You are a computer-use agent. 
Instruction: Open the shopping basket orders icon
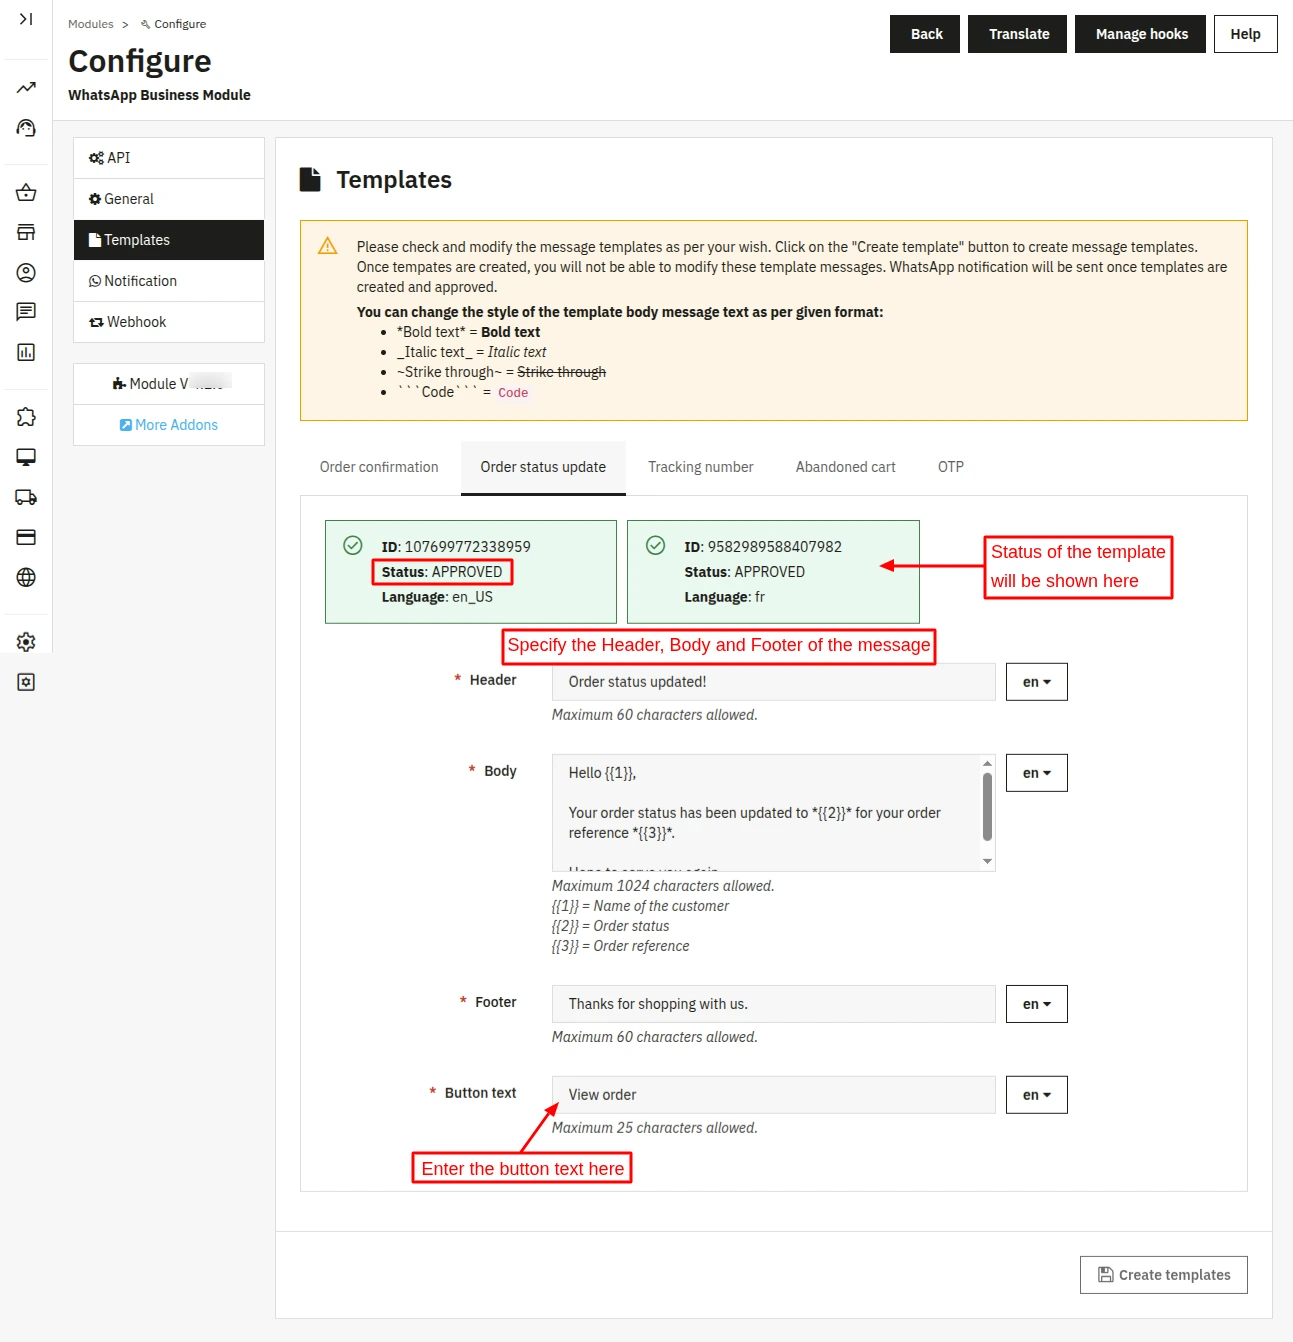click(26, 192)
